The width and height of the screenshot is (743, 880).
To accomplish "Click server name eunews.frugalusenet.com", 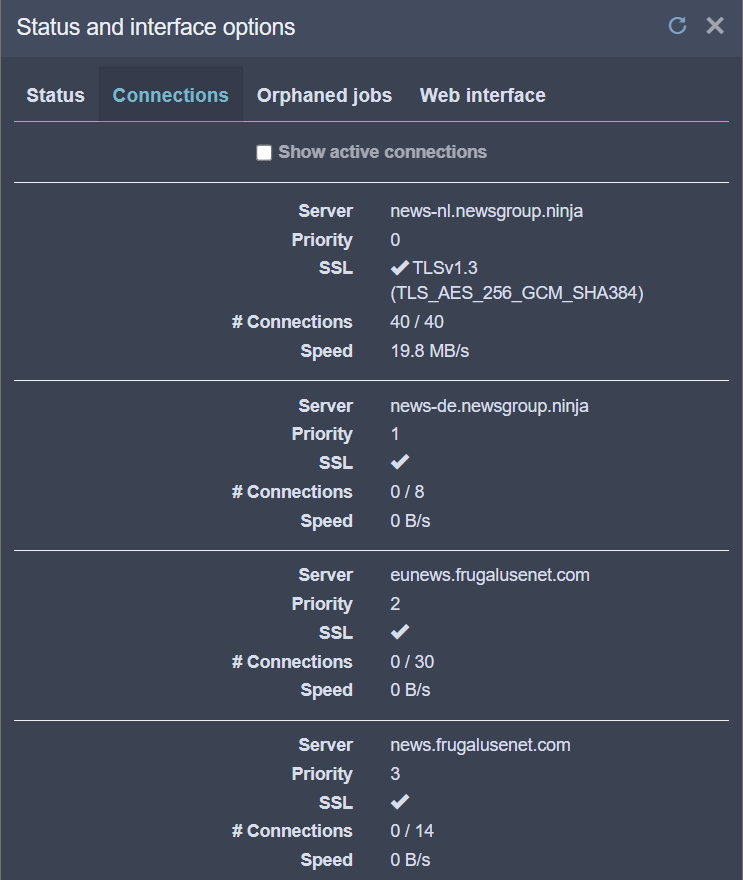I will [x=489, y=575].
